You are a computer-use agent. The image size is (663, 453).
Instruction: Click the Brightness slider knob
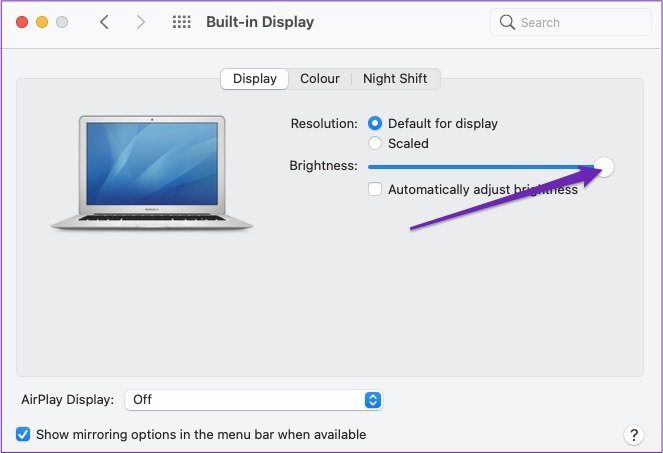pos(605,167)
